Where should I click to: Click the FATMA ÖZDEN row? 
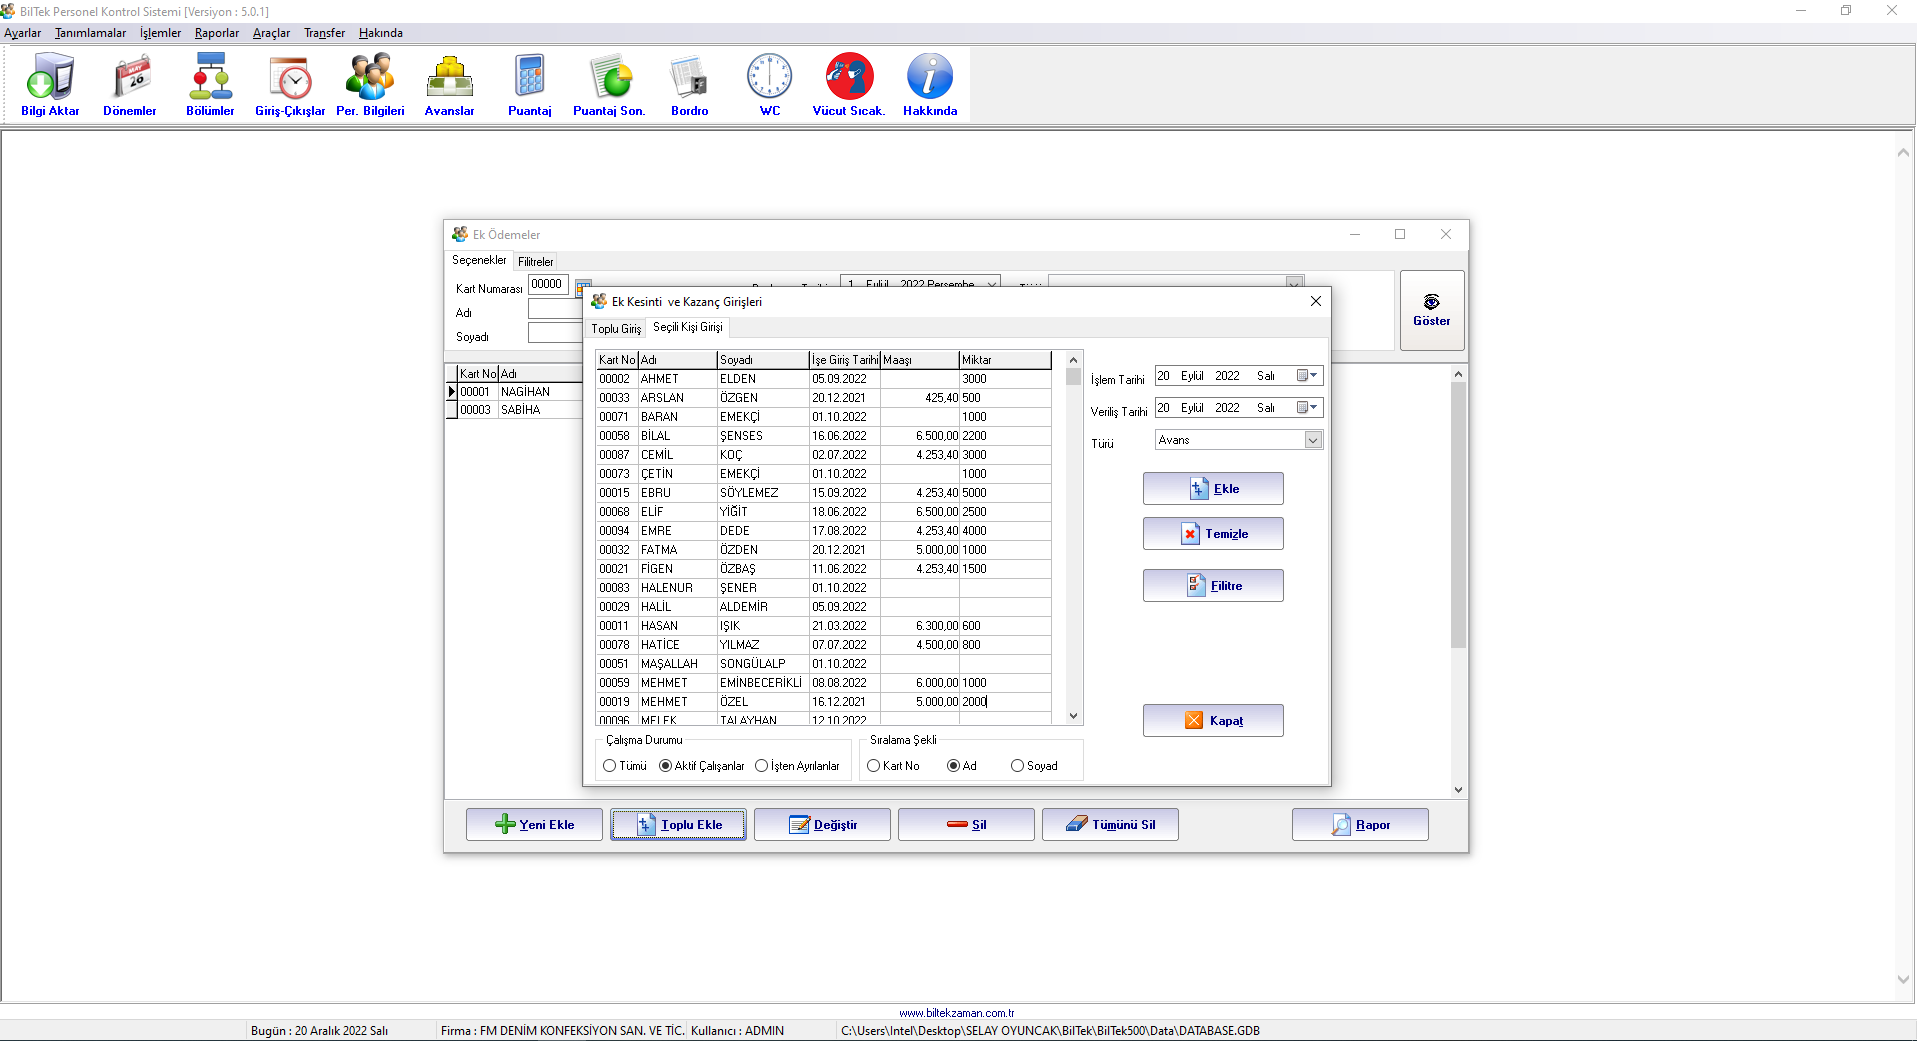pos(824,550)
